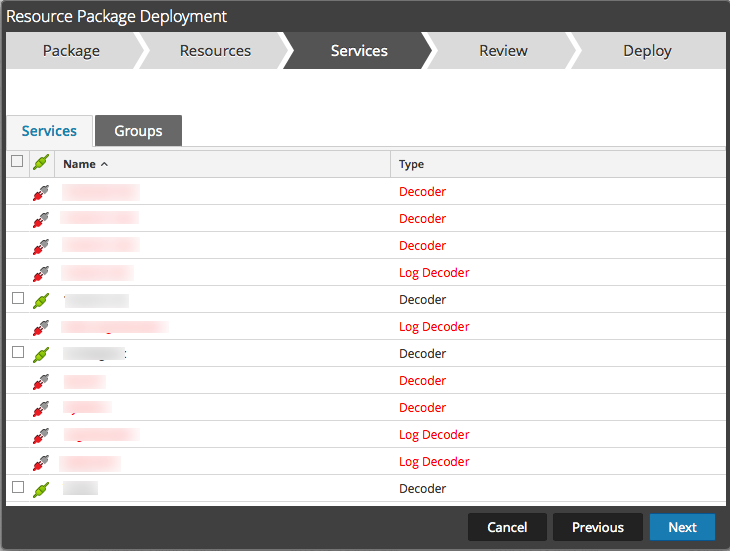Jump to the Review wizard step
This screenshot has width=730, height=551.
(503, 51)
